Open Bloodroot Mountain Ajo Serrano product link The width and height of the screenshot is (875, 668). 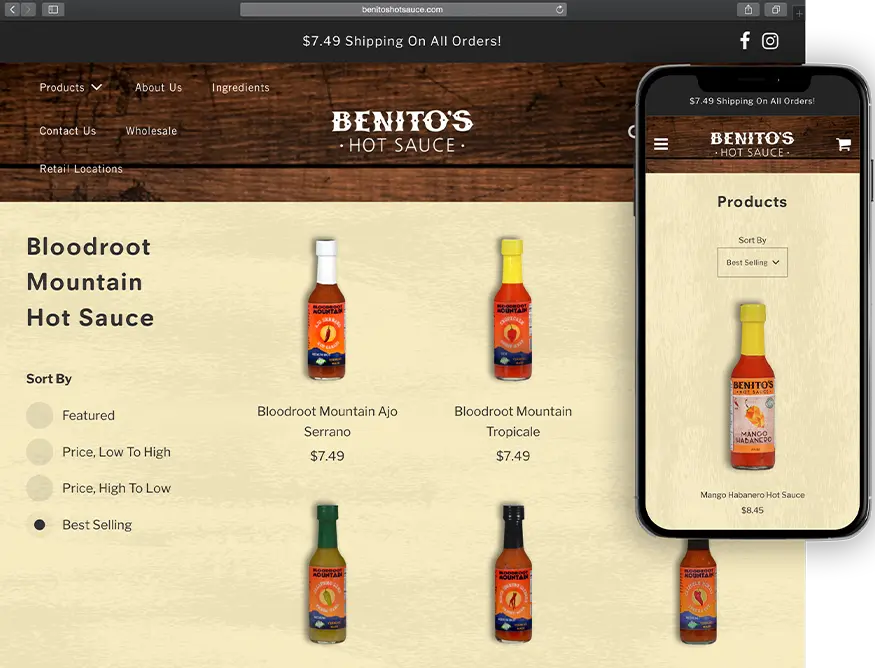click(327, 421)
